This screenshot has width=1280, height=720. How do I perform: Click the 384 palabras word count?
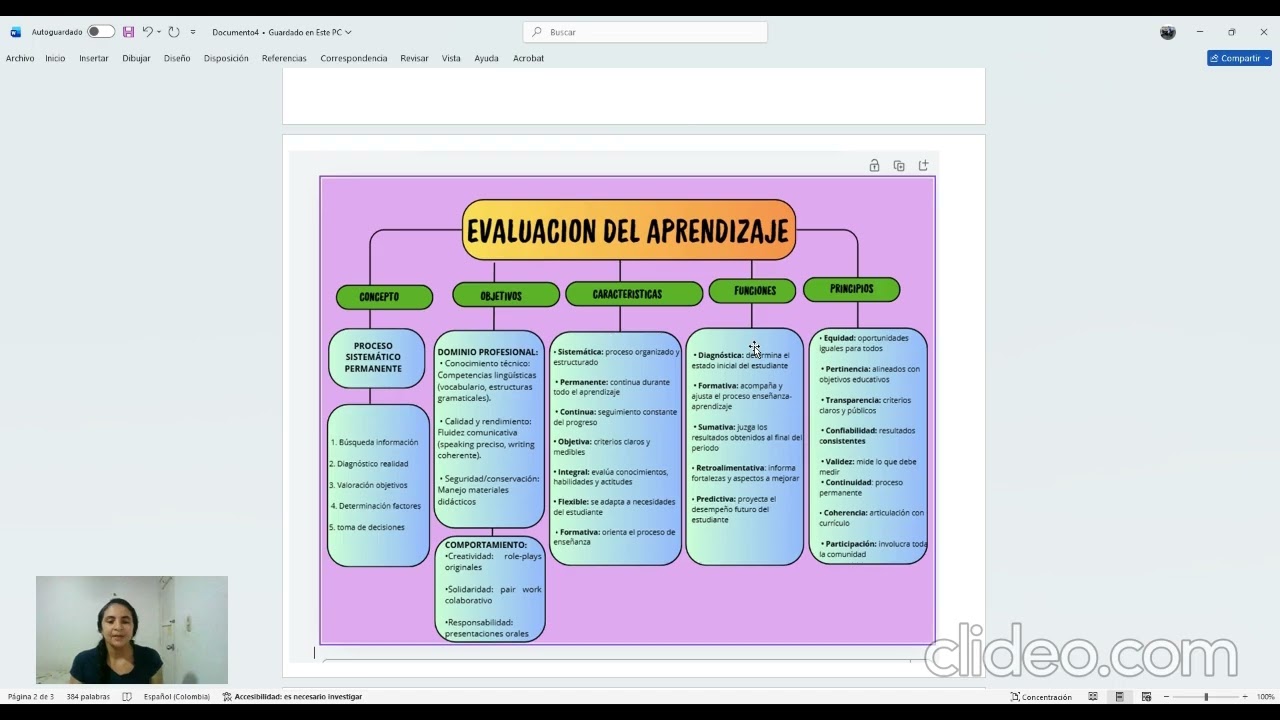[x=88, y=696]
